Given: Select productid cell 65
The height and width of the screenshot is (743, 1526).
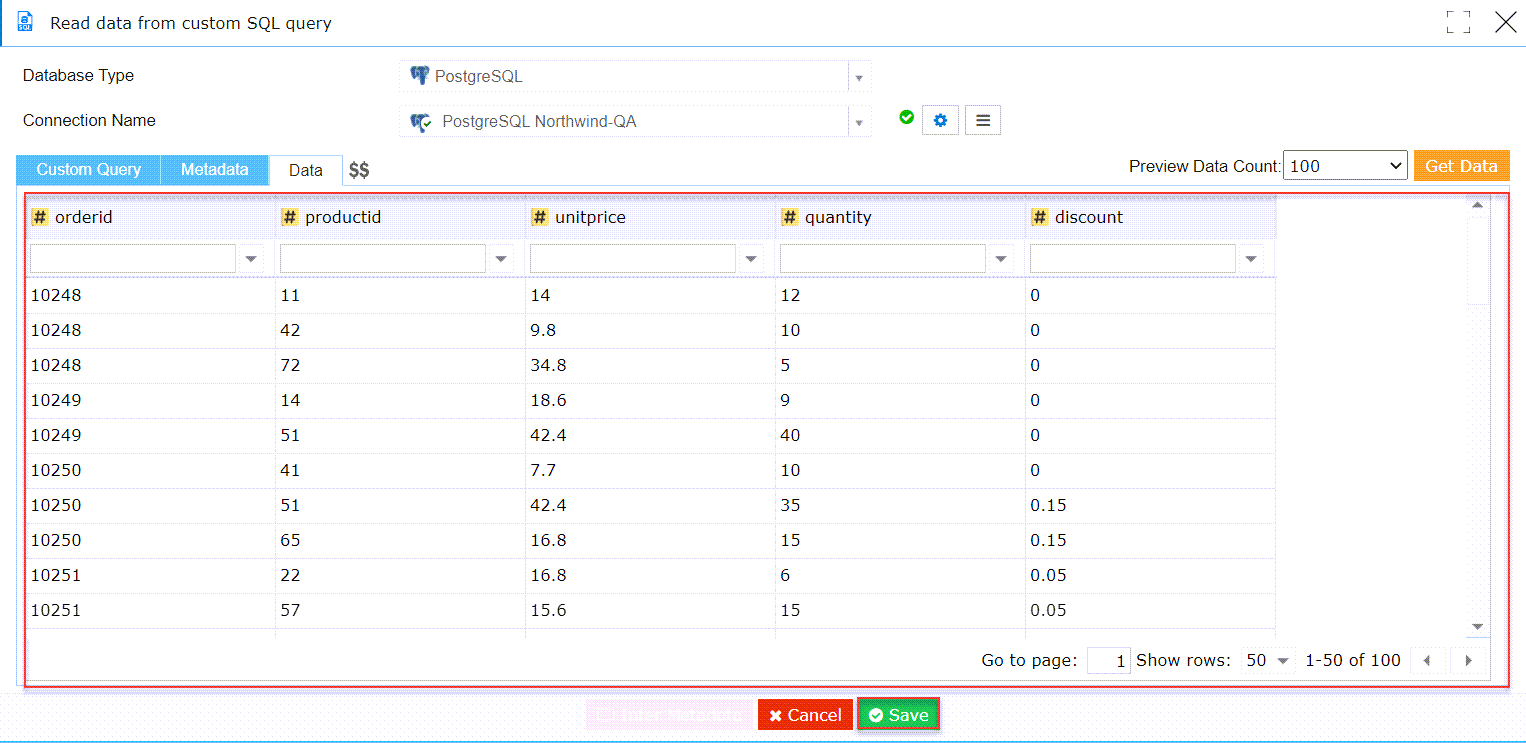Looking at the screenshot, I should pyautogui.click(x=400, y=540).
